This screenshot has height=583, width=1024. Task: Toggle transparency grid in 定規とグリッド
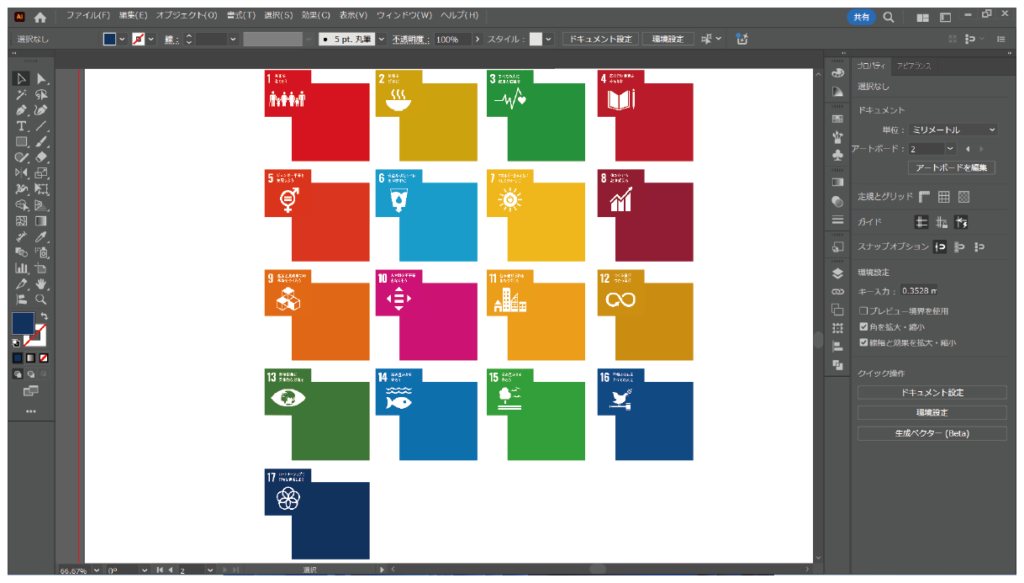964,197
